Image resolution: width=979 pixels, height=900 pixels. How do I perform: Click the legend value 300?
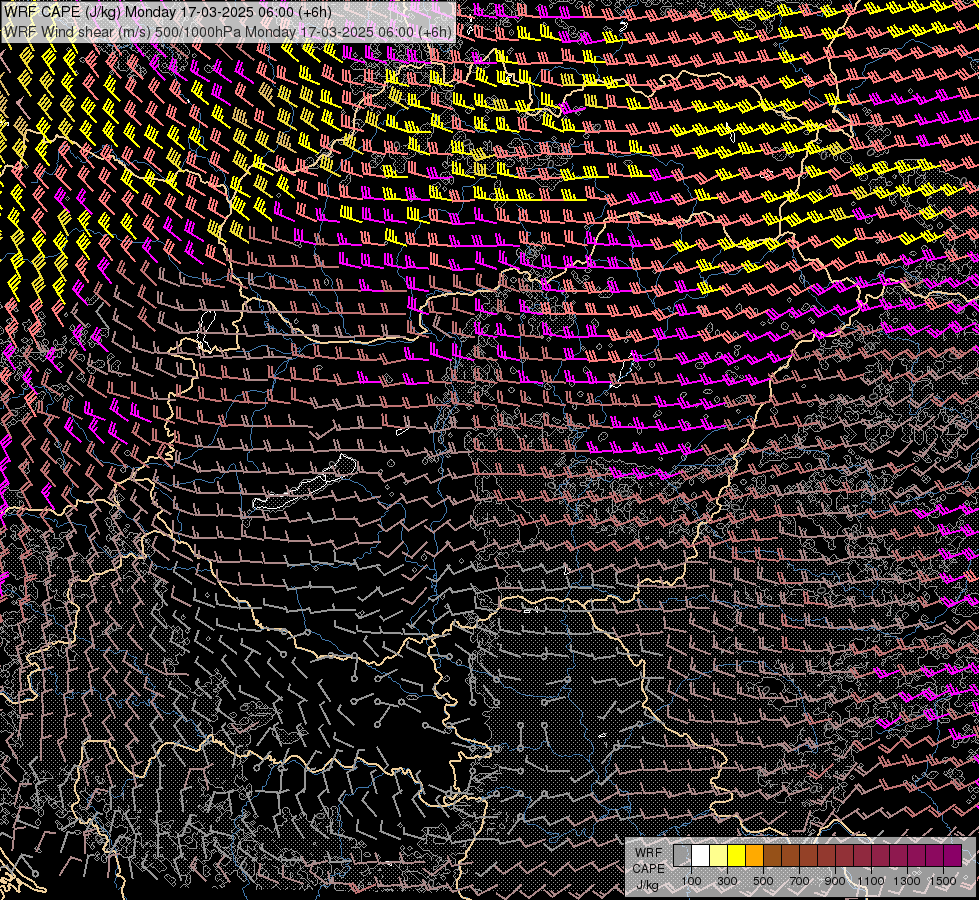(x=727, y=881)
